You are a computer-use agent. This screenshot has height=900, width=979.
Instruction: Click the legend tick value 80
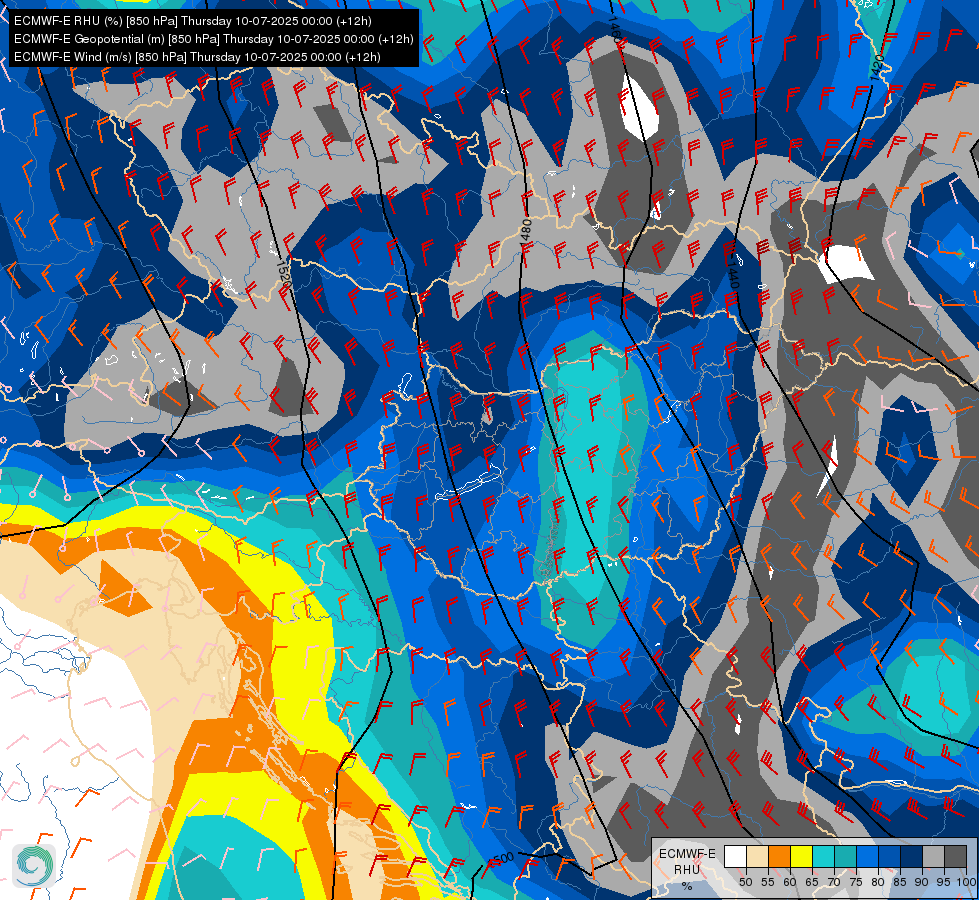(x=878, y=882)
